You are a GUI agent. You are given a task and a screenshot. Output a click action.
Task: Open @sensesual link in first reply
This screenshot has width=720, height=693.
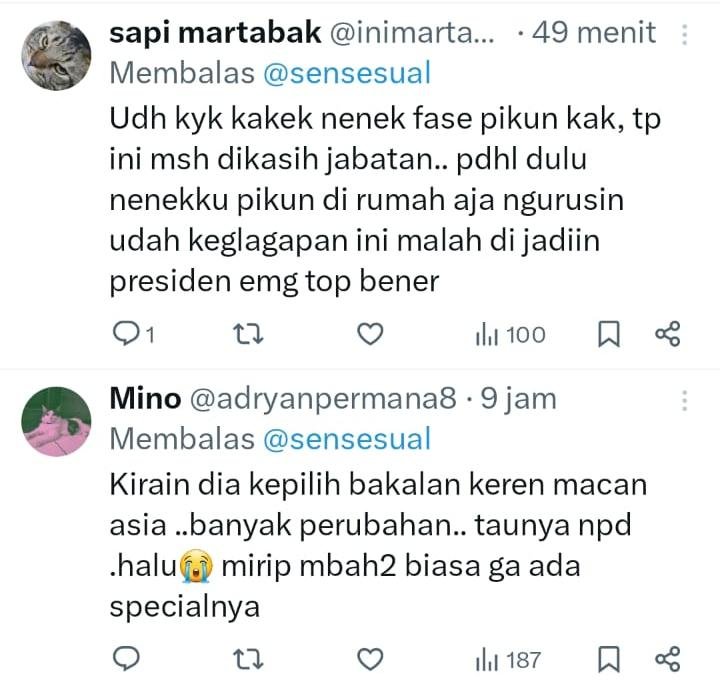point(347,73)
